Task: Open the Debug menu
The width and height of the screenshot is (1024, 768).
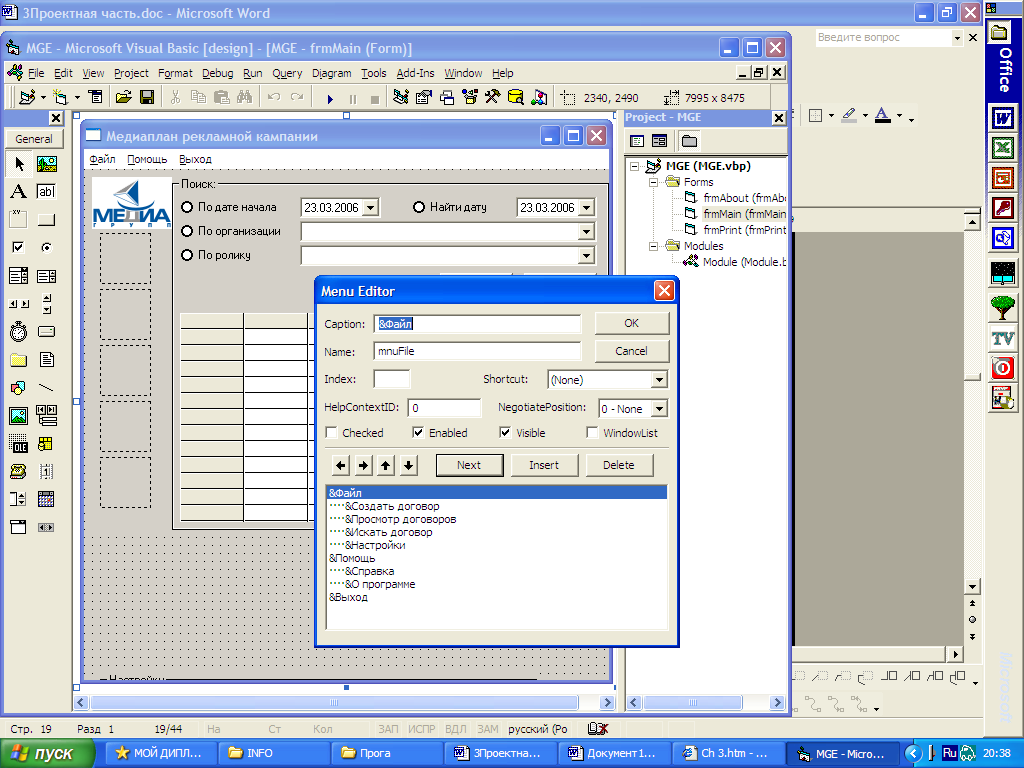Action: [x=217, y=73]
